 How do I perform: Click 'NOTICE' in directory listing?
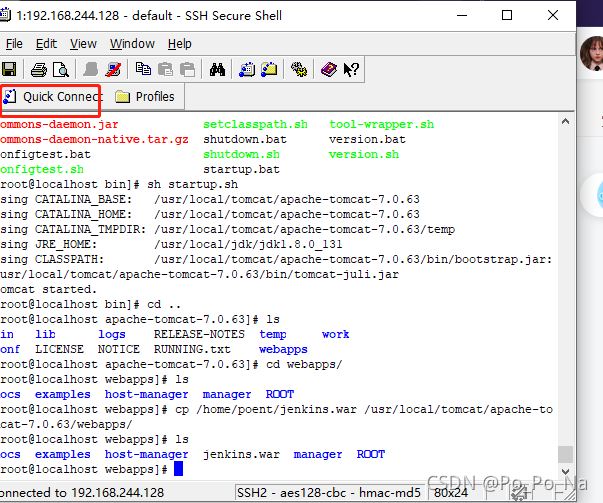click(119, 350)
